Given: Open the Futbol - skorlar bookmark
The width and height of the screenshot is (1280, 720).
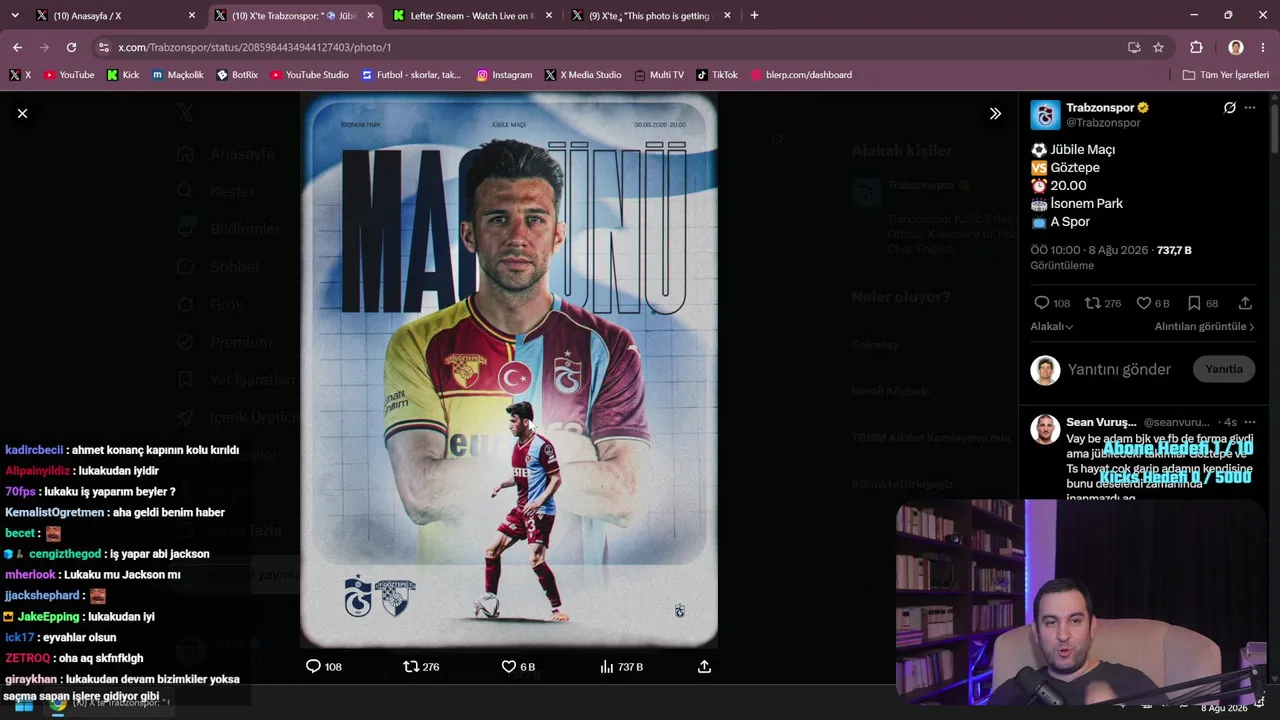Looking at the screenshot, I should [x=412, y=75].
